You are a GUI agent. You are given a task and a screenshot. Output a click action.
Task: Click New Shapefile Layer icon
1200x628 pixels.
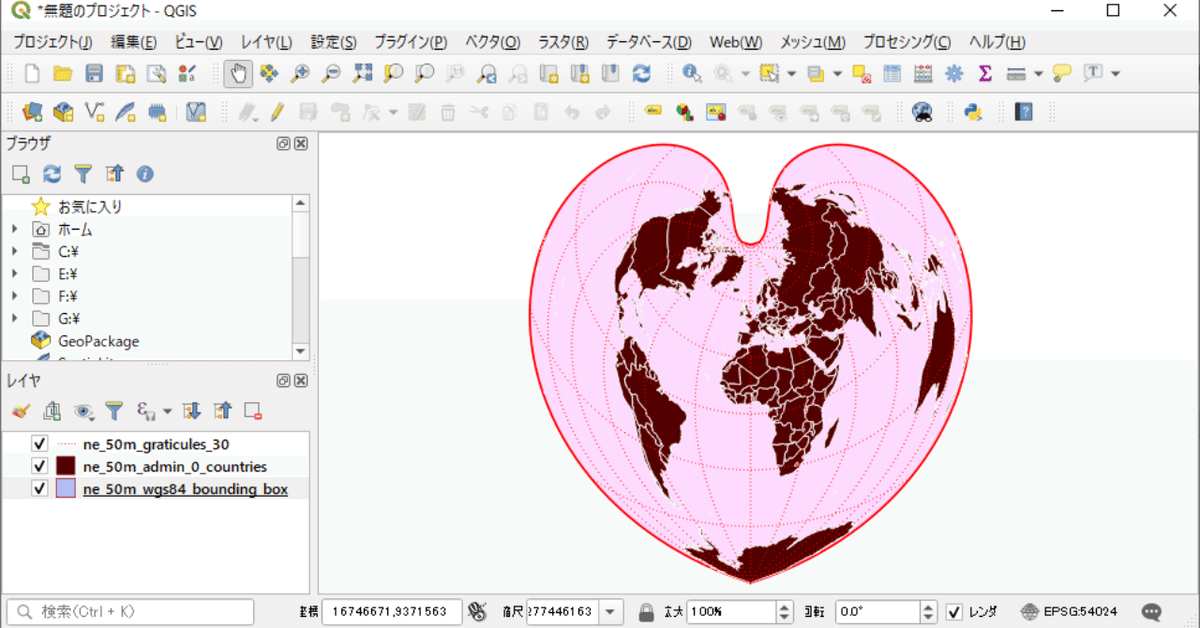(x=95, y=112)
